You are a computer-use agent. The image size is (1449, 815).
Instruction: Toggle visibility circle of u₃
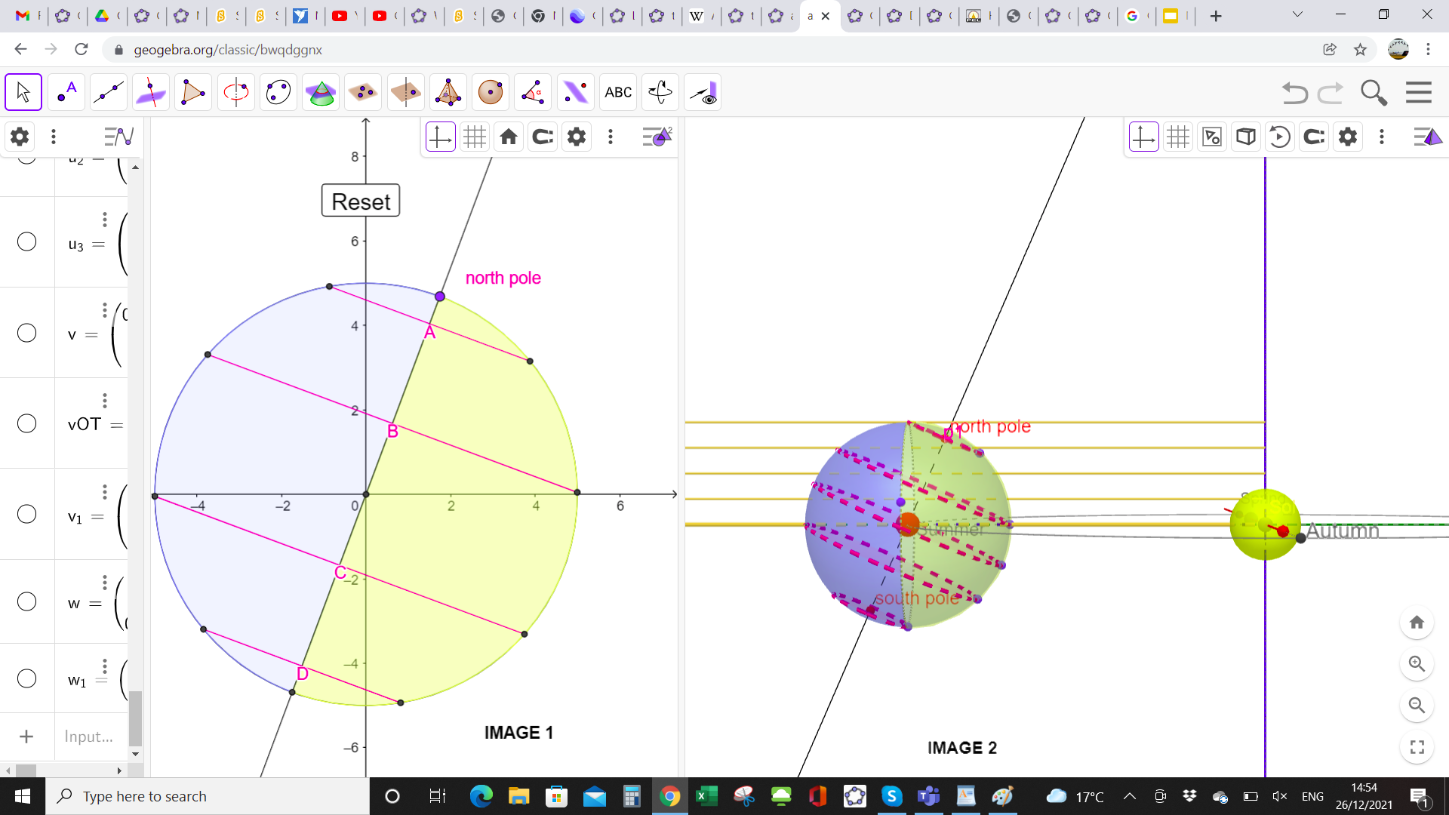coord(27,242)
